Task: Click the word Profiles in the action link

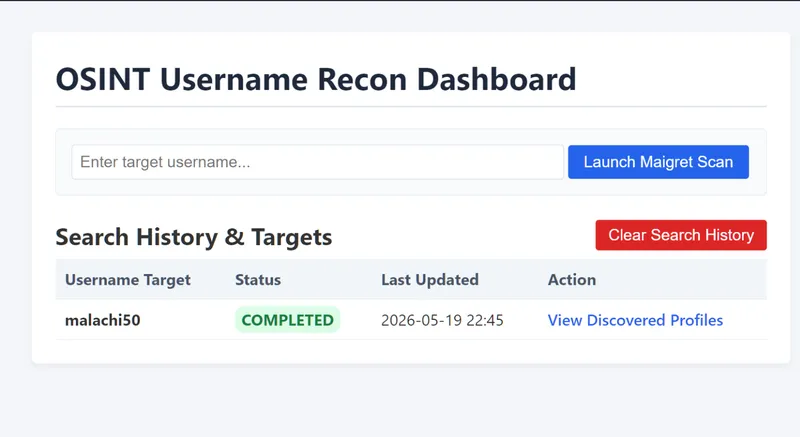Action: 696,320
